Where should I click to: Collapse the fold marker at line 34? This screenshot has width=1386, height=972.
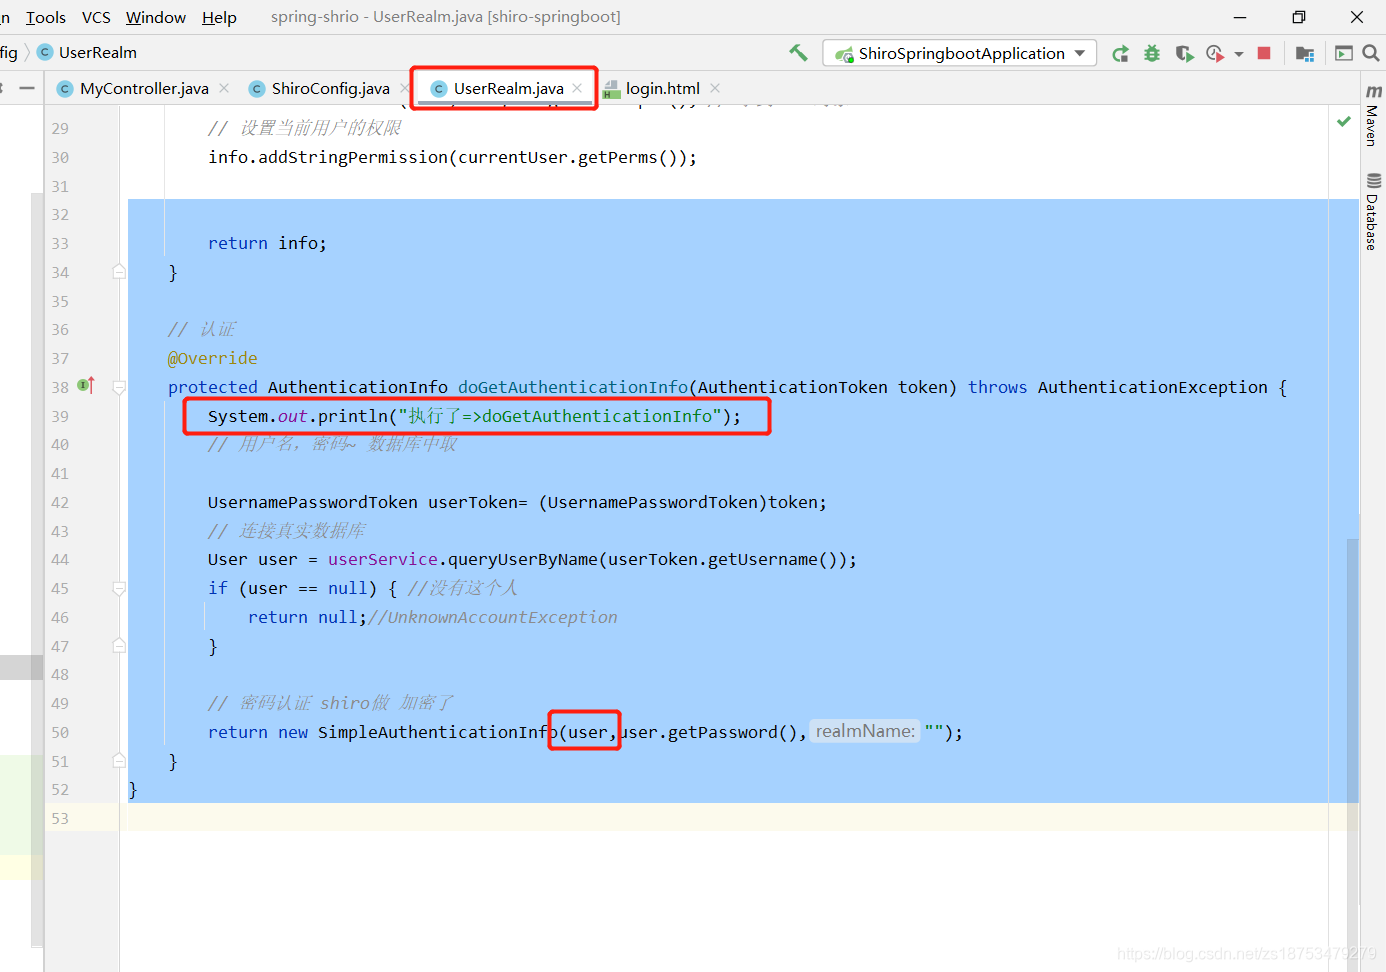pos(119,272)
